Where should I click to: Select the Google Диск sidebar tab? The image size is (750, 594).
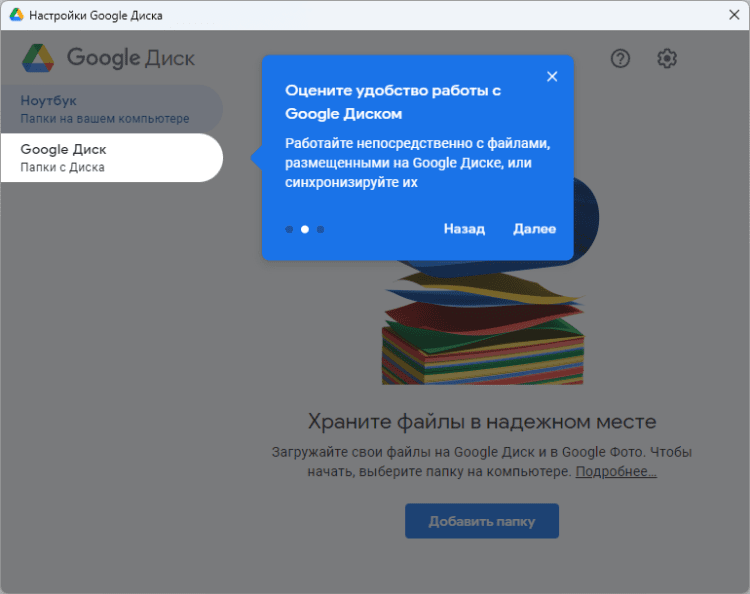pos(111,158)
